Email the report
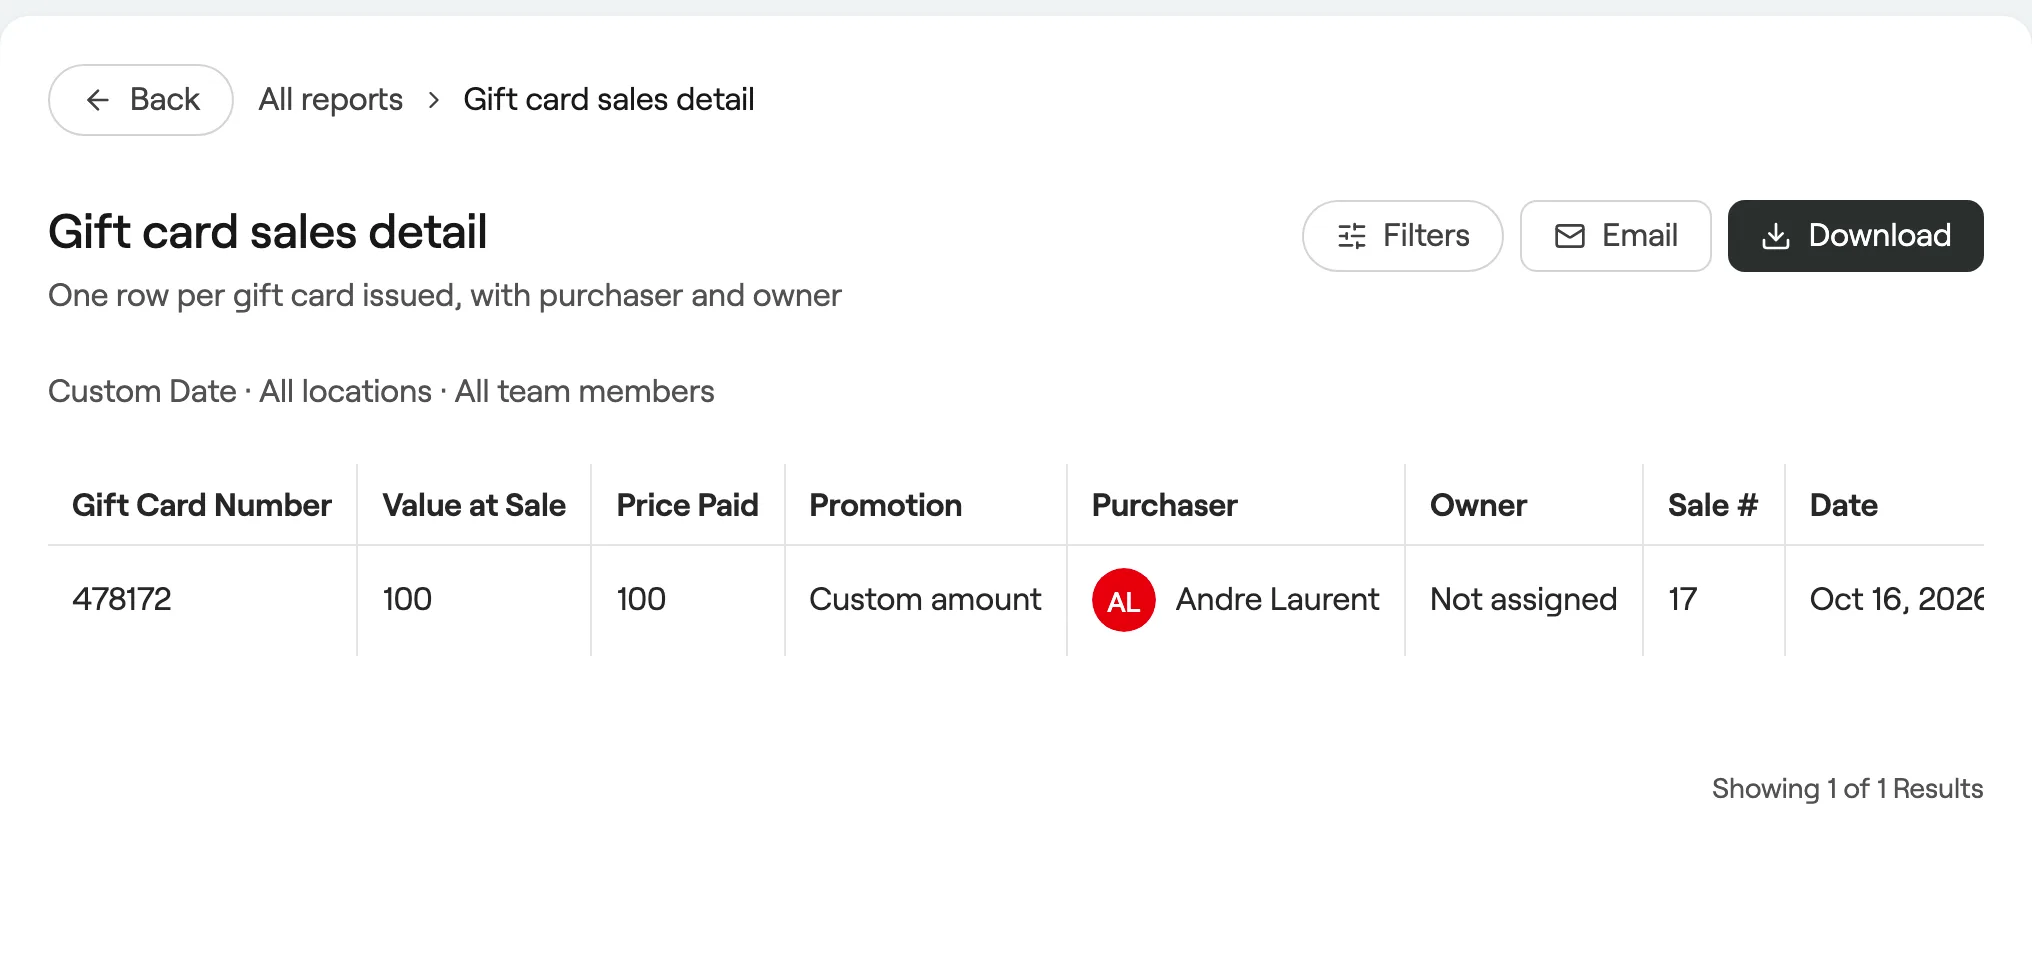This screenshot has height=960, width=2032. (x=1616, y=236)
